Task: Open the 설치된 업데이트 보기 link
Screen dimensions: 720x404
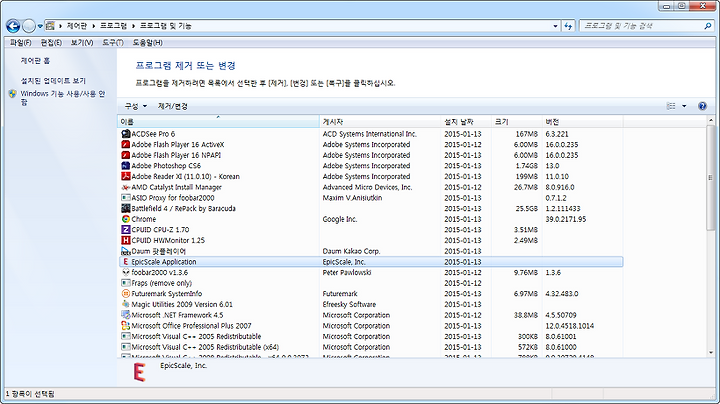Action: point(53,81)
